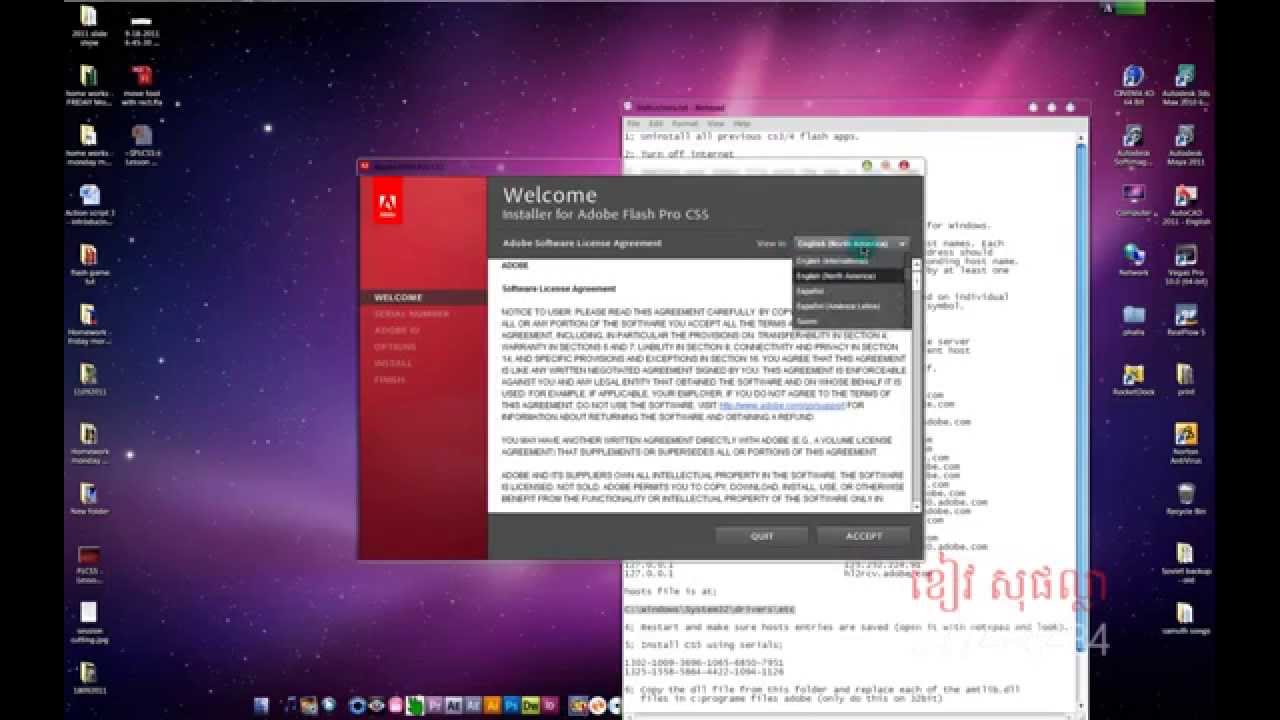Open the flash game.txt desktop file
The width and height of the screenshot is (1280, 720).
[89, 264]
